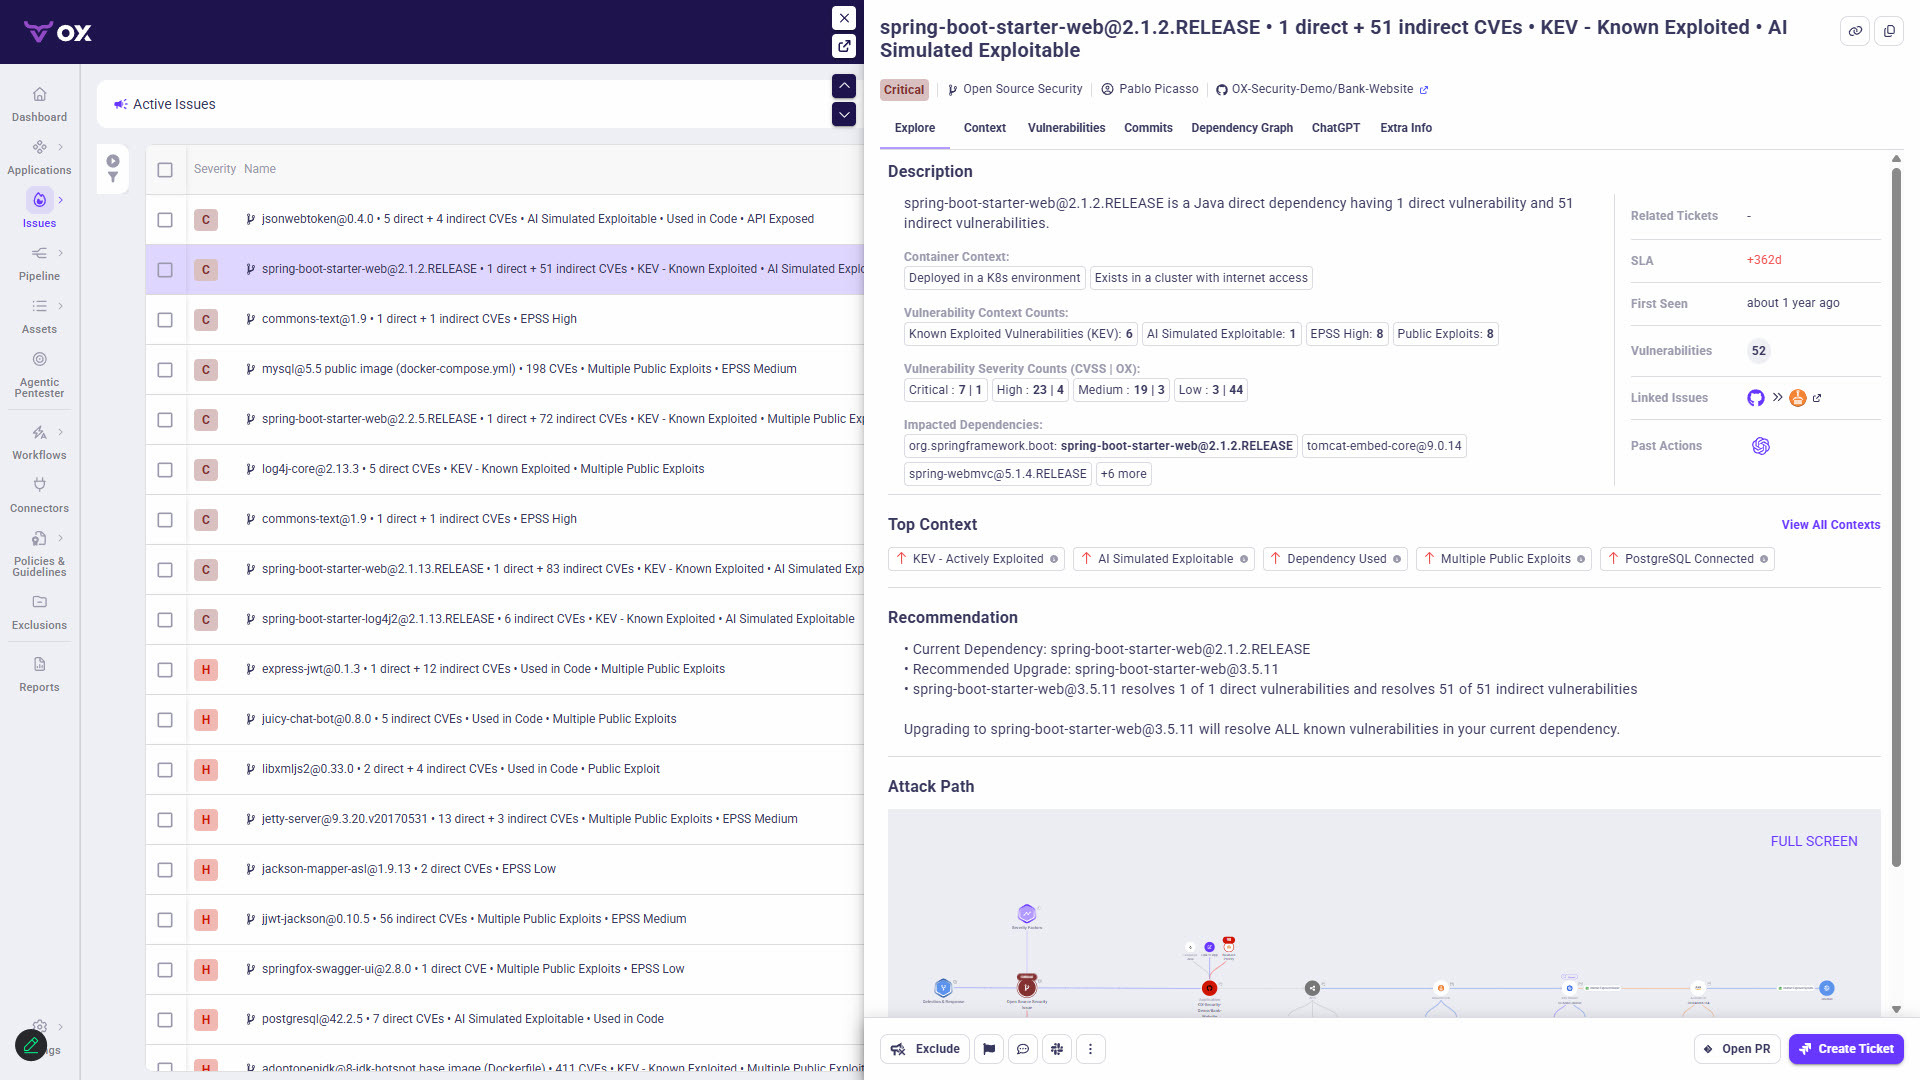Copy the issue link via link icon
This screenshot has height=1080, width=1920.
pos(1855,31)
